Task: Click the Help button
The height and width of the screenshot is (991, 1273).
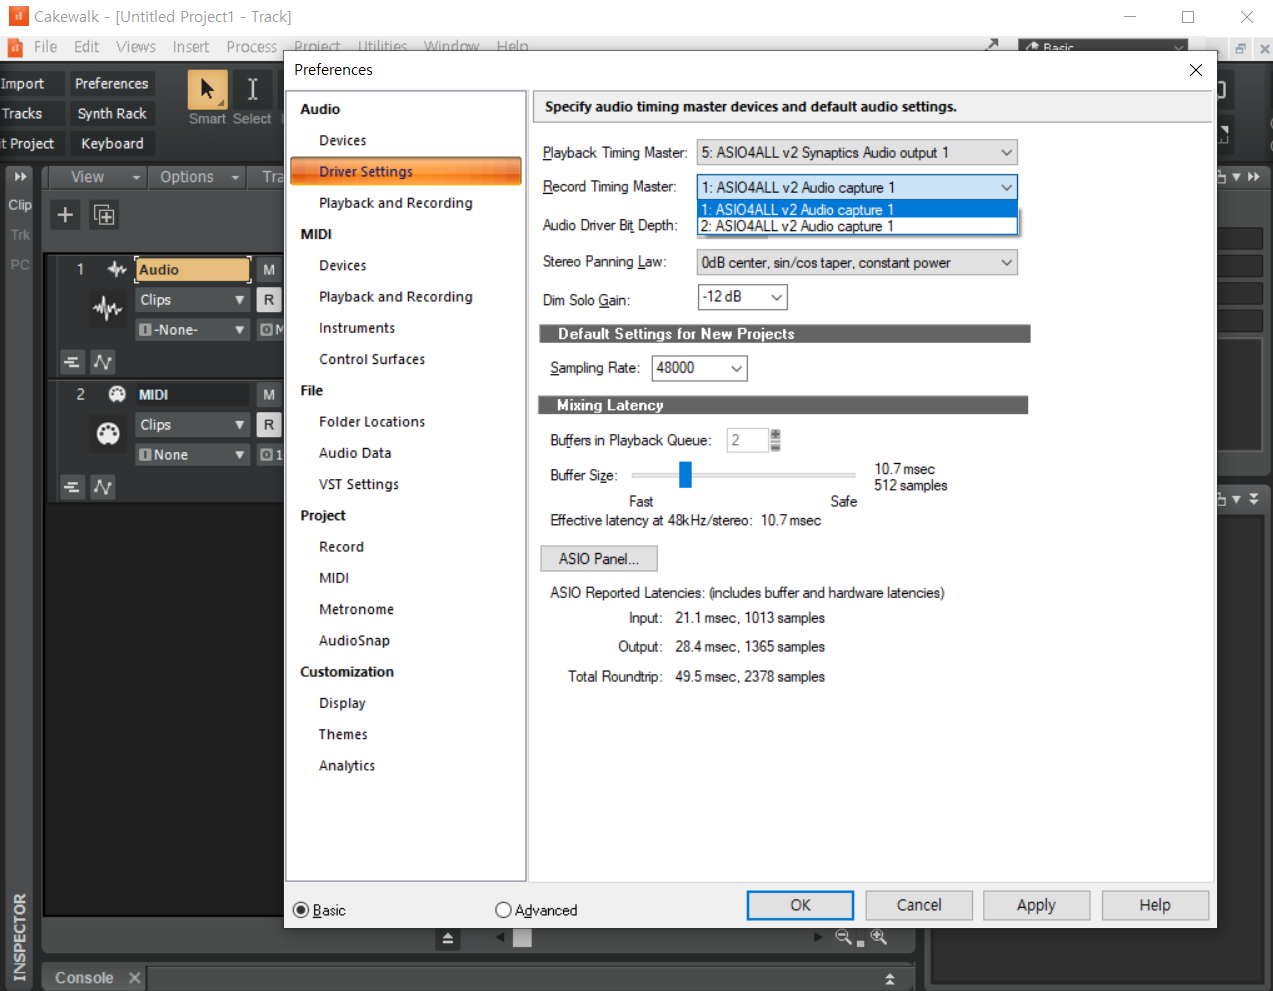Action: tap(1155, 905)
